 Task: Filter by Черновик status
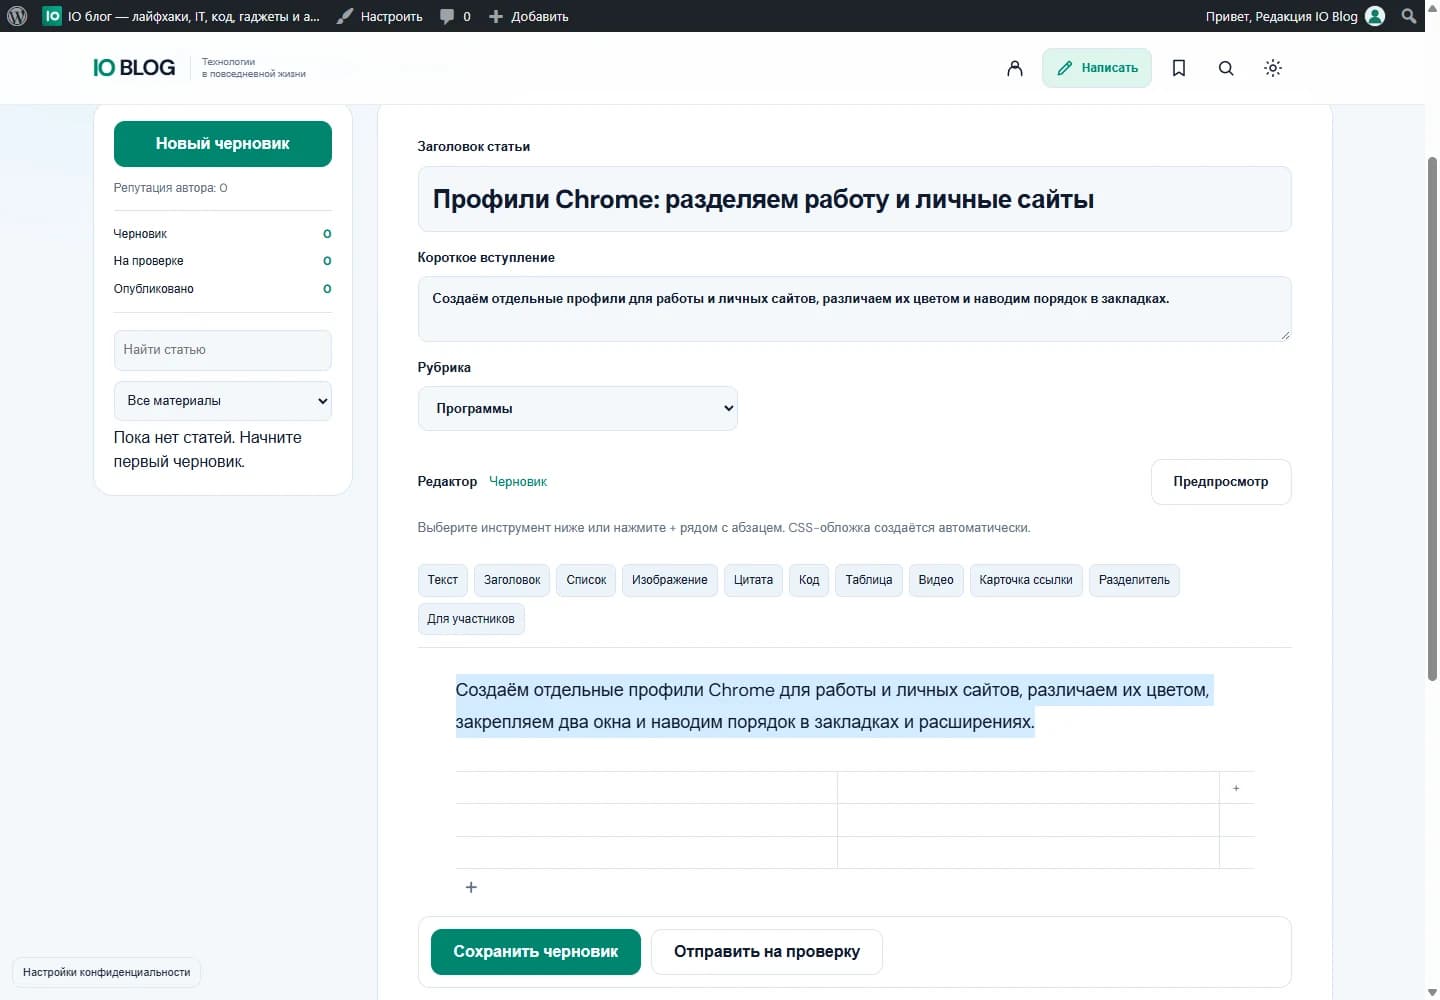tap(223, 234)
